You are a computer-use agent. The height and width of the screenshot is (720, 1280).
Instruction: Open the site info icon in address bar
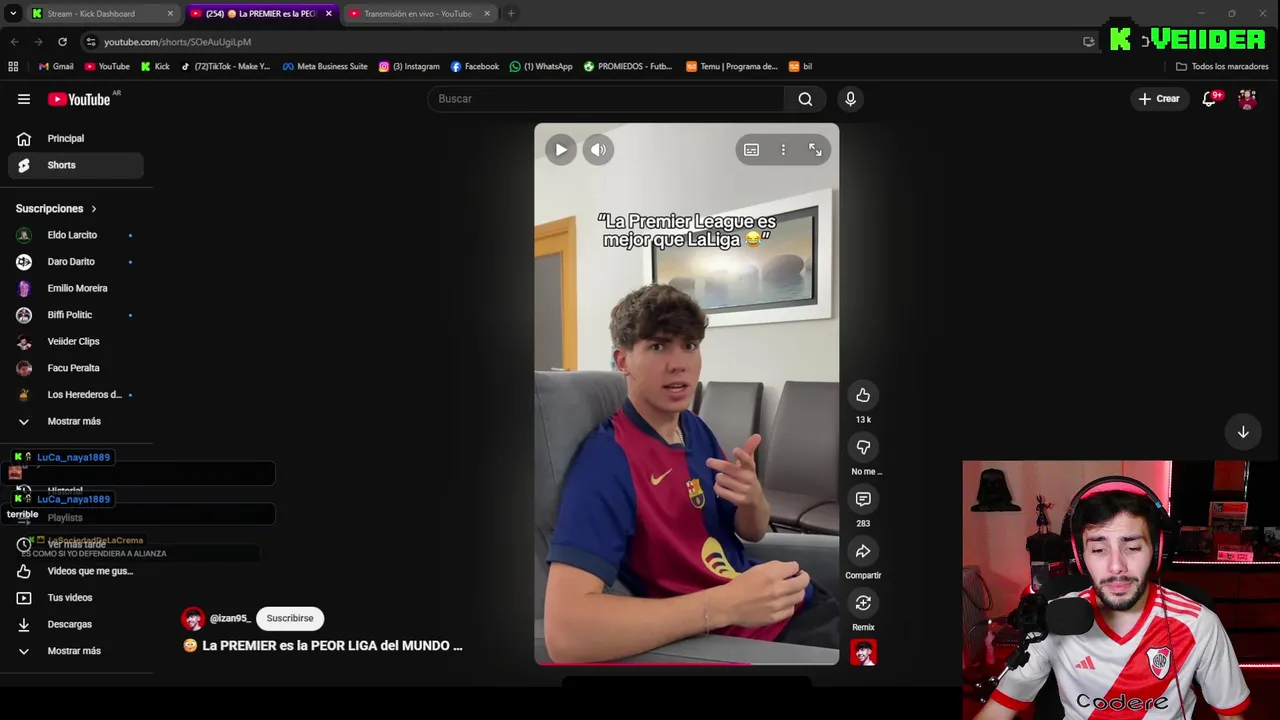91,42
